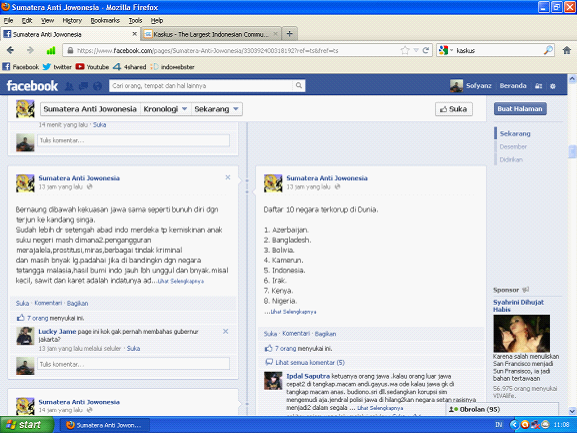
Task: Hide the Bernaung dibawah kekuasan post with X
Action: [x=228, y=177]
